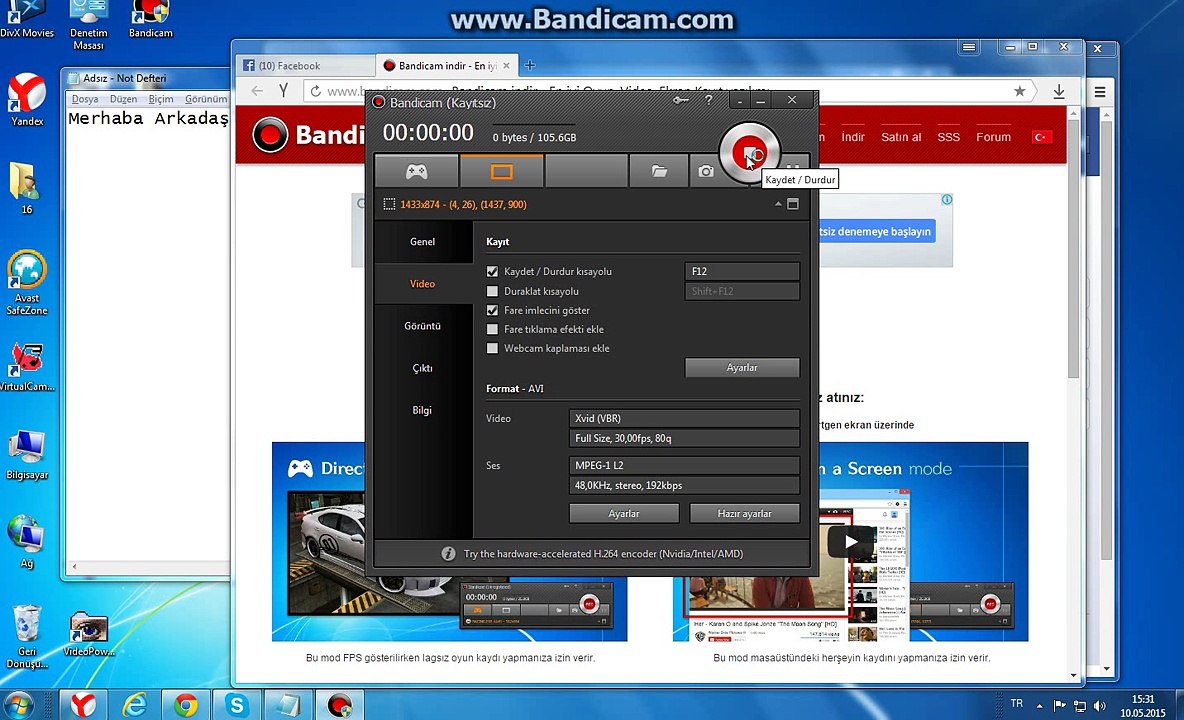
Task: Open Görüntü tab in Bandicam sidebar
Action: click(x=422, y=326)
